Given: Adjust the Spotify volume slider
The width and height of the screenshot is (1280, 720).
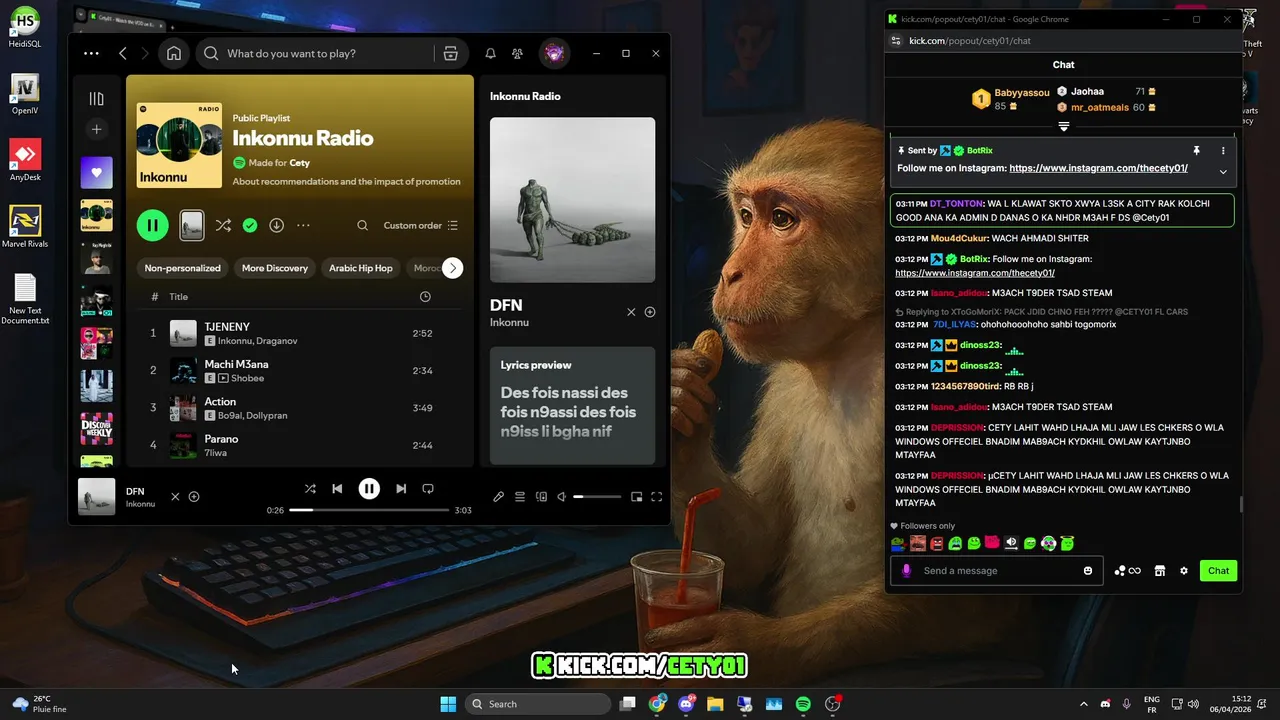Looking at the screenshot, I should [x=597, y=497].
